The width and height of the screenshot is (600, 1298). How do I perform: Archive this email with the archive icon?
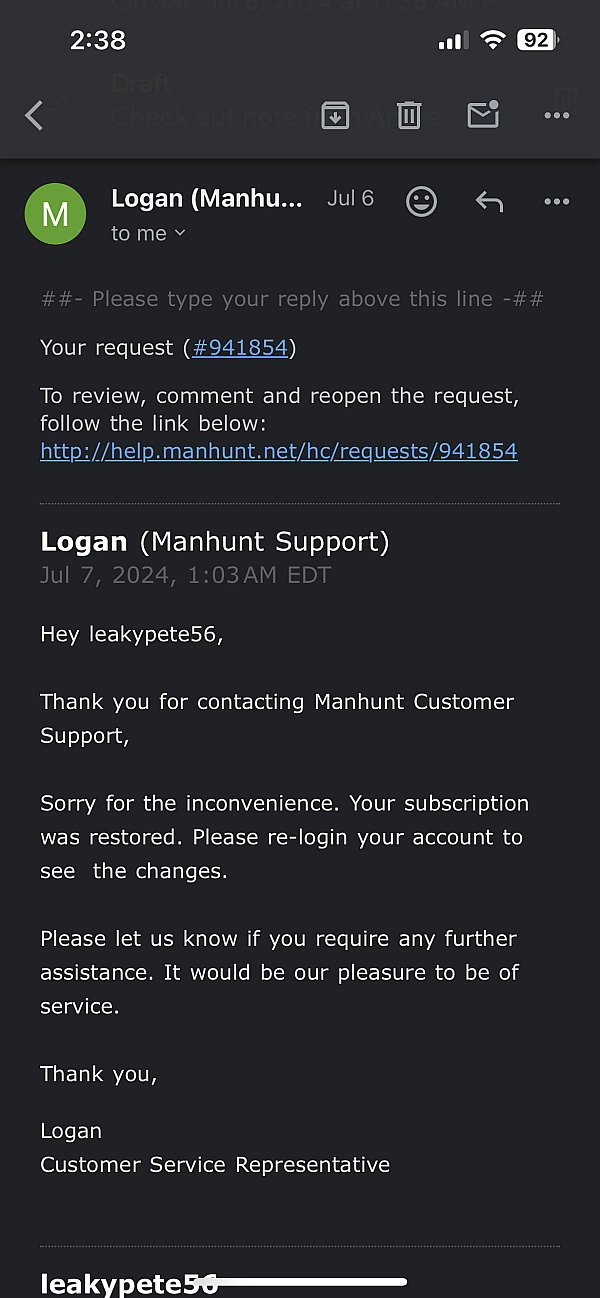tap(335, 115)
